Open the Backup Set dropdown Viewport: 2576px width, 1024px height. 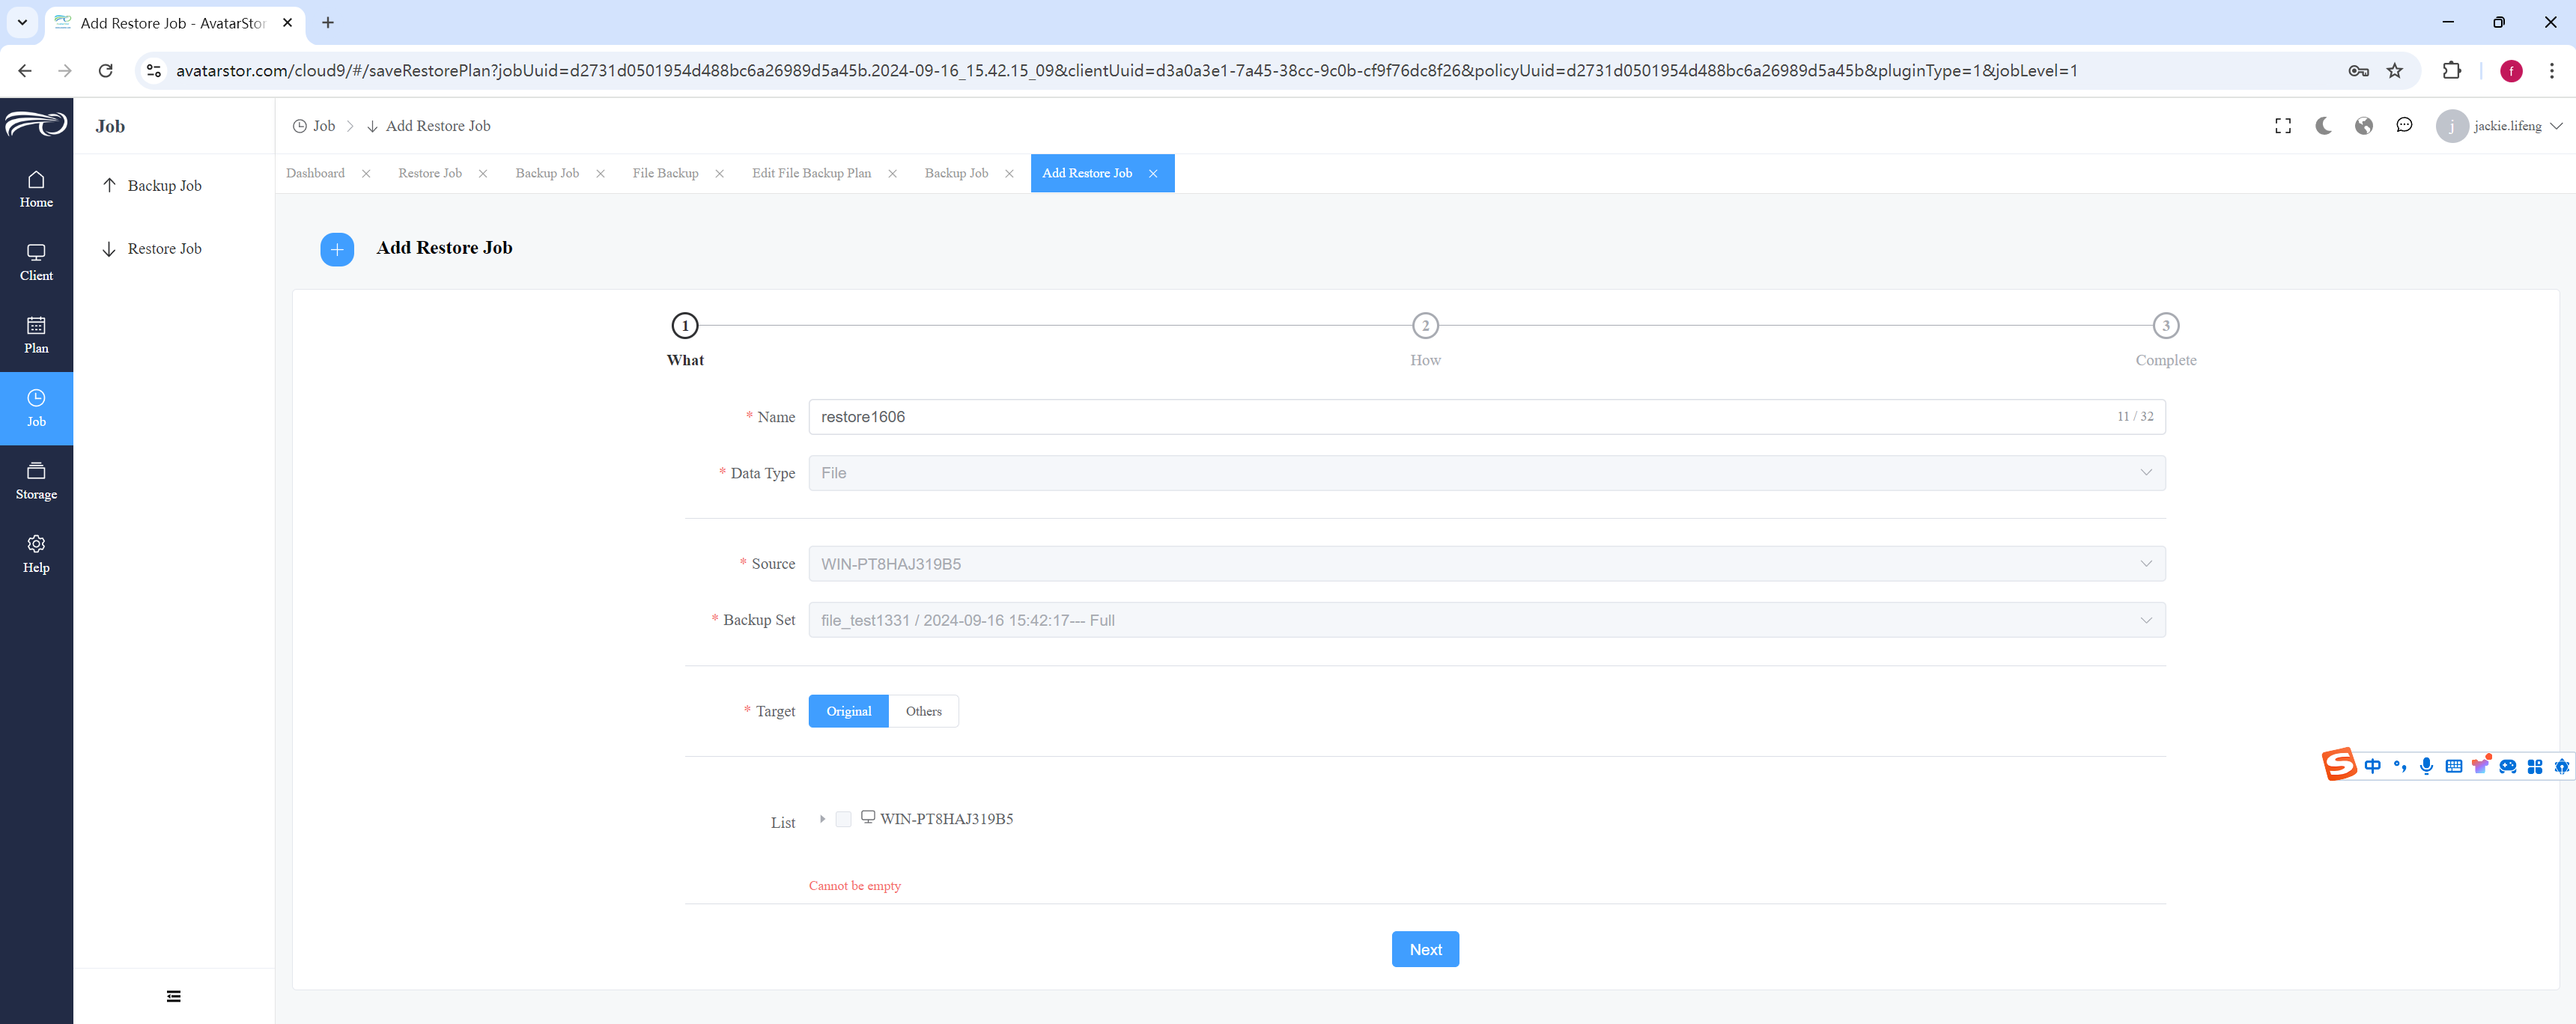click(1486, 620)
